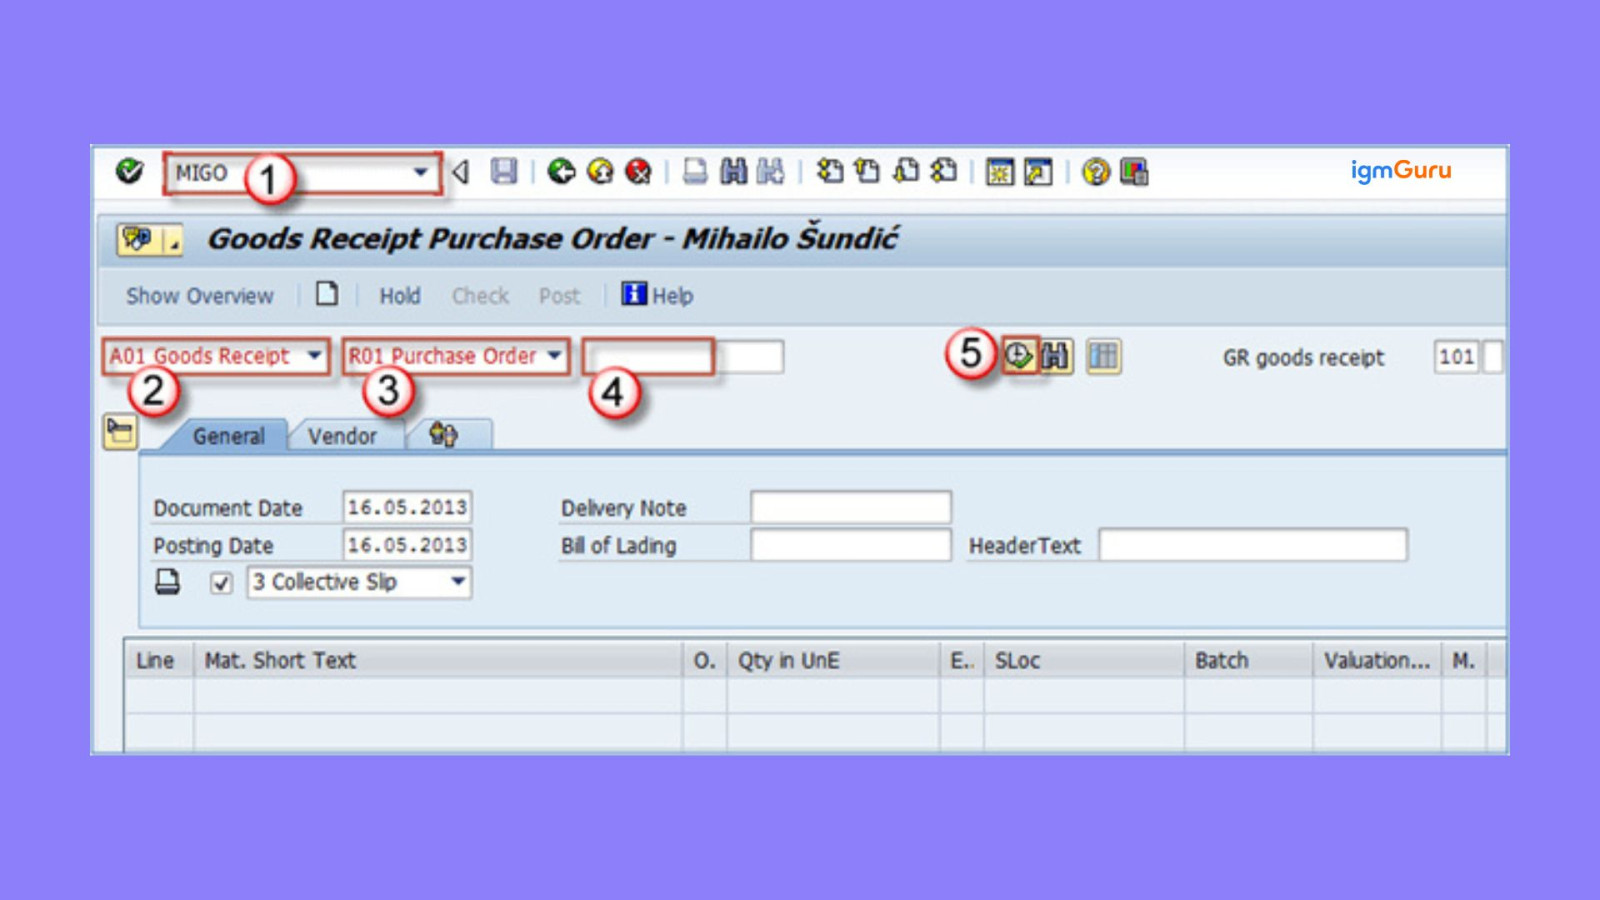
Task: Click the Delivery Note input field
Action: [x=851, y=507]
